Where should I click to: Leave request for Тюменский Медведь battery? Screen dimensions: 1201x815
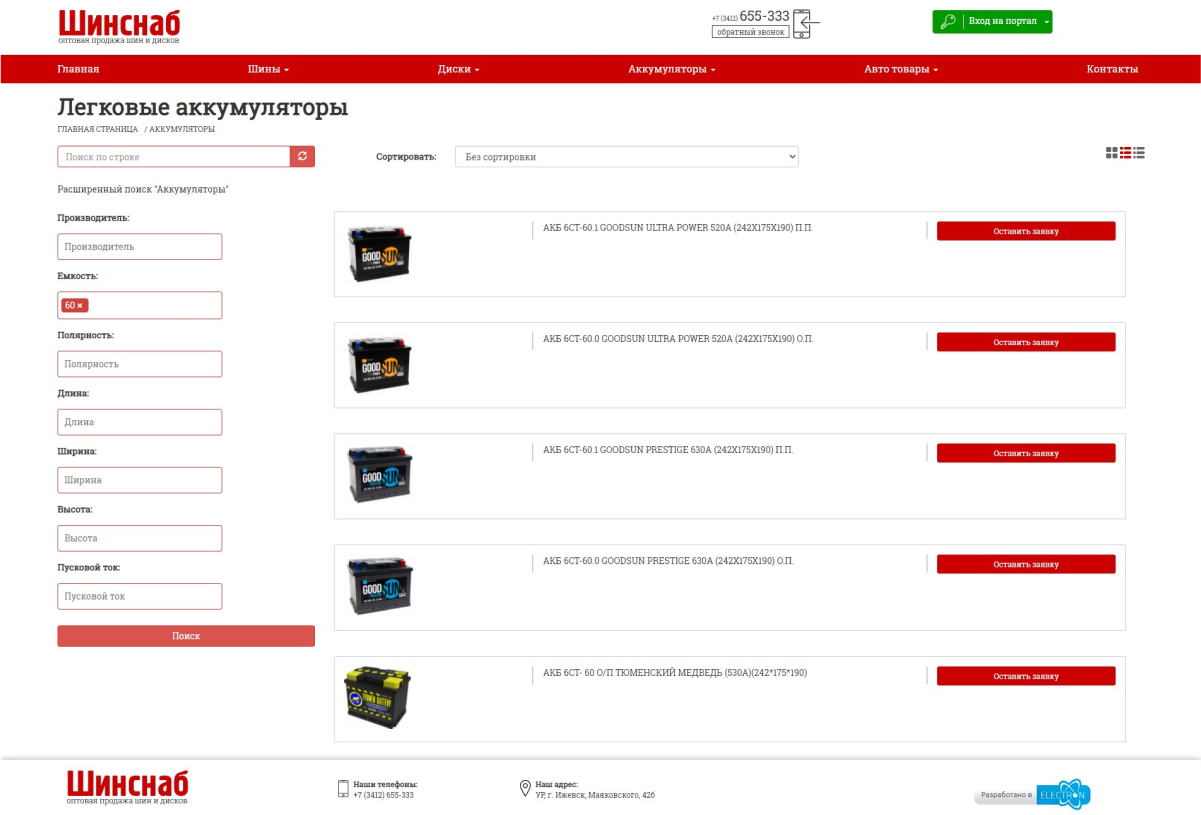(x=1026, y=676)
